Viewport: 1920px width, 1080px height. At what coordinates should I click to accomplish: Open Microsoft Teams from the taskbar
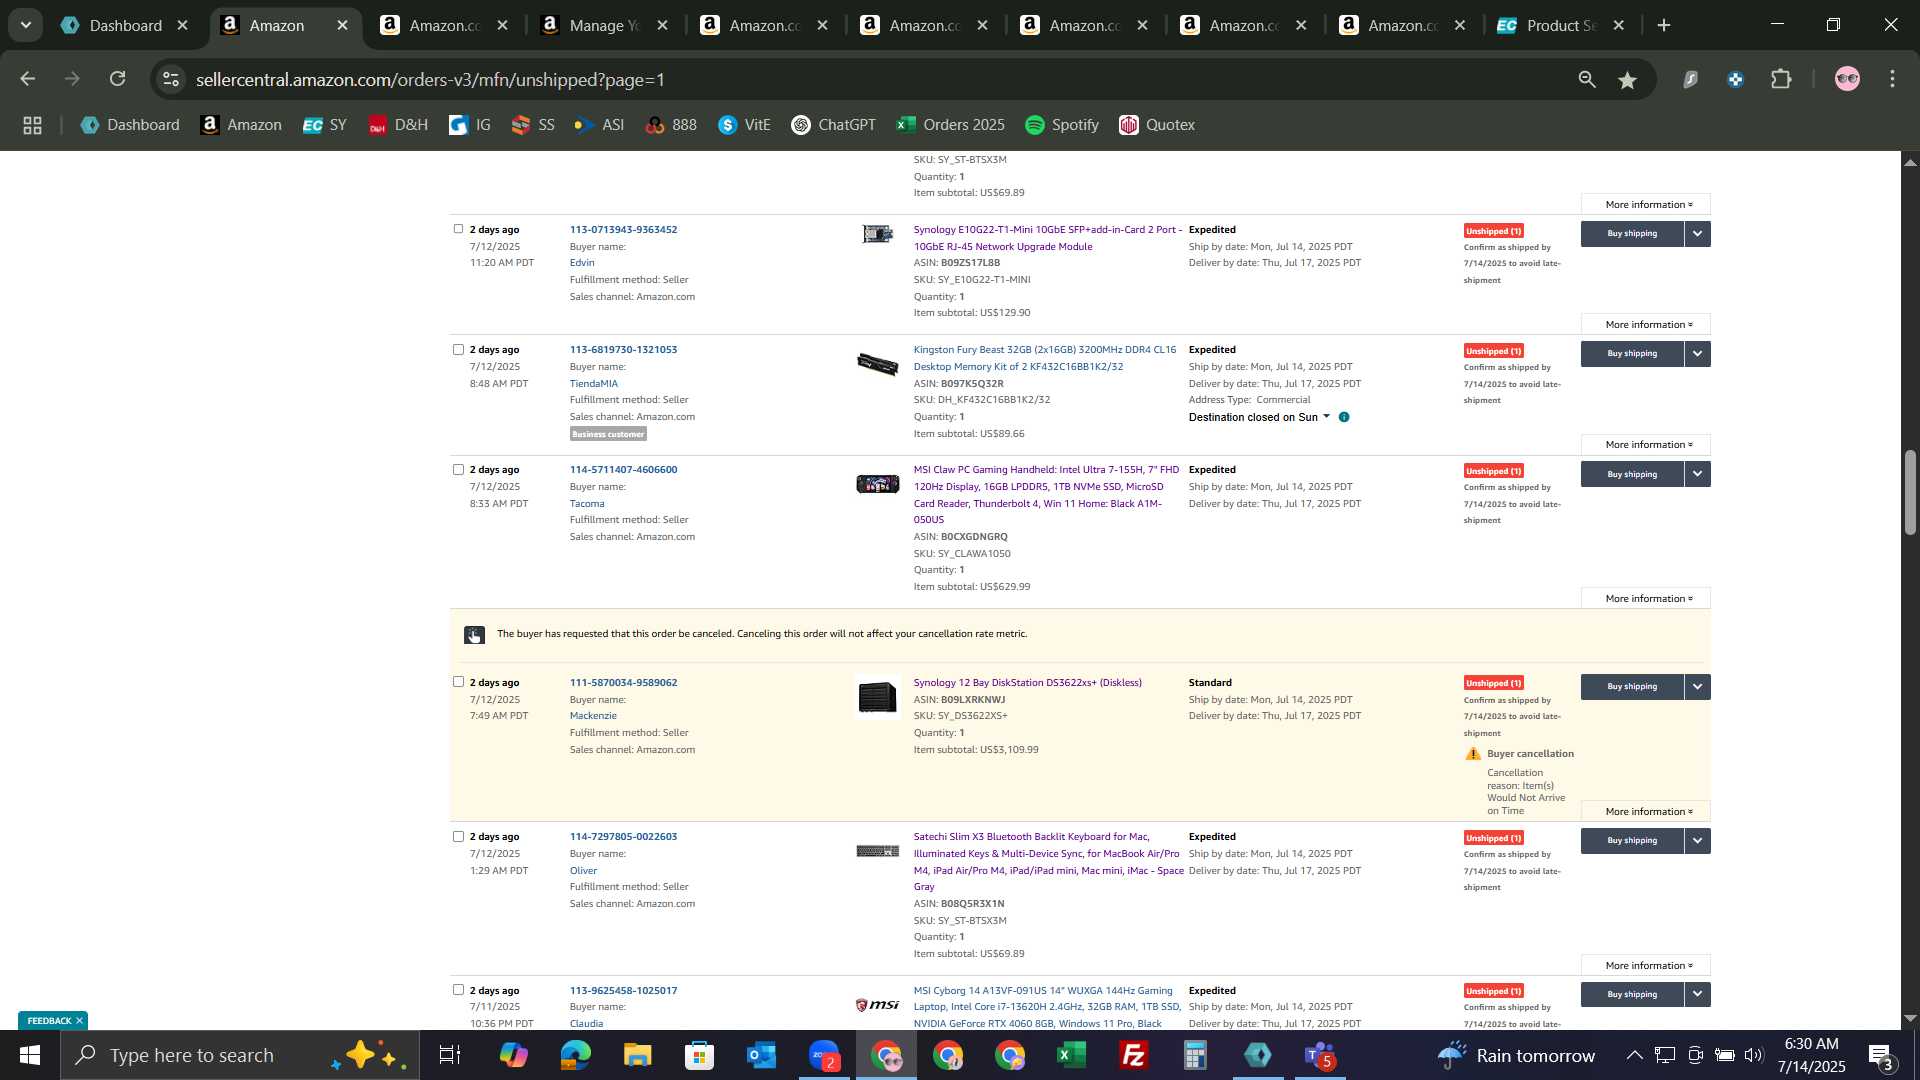click(1320, 1055)
